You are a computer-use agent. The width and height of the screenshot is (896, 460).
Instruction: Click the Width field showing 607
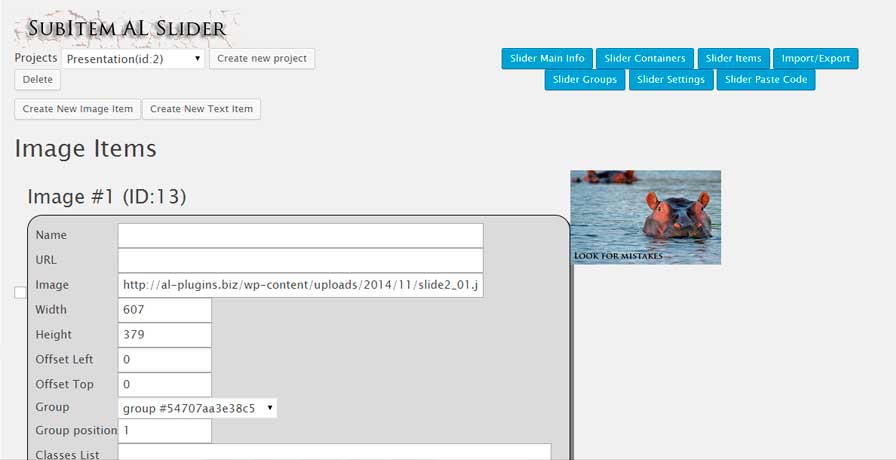click(165, 310)
